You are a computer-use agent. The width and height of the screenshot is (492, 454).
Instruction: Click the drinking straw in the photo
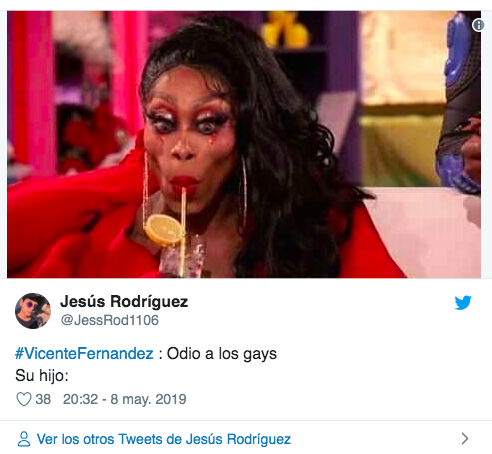point(183,230)
